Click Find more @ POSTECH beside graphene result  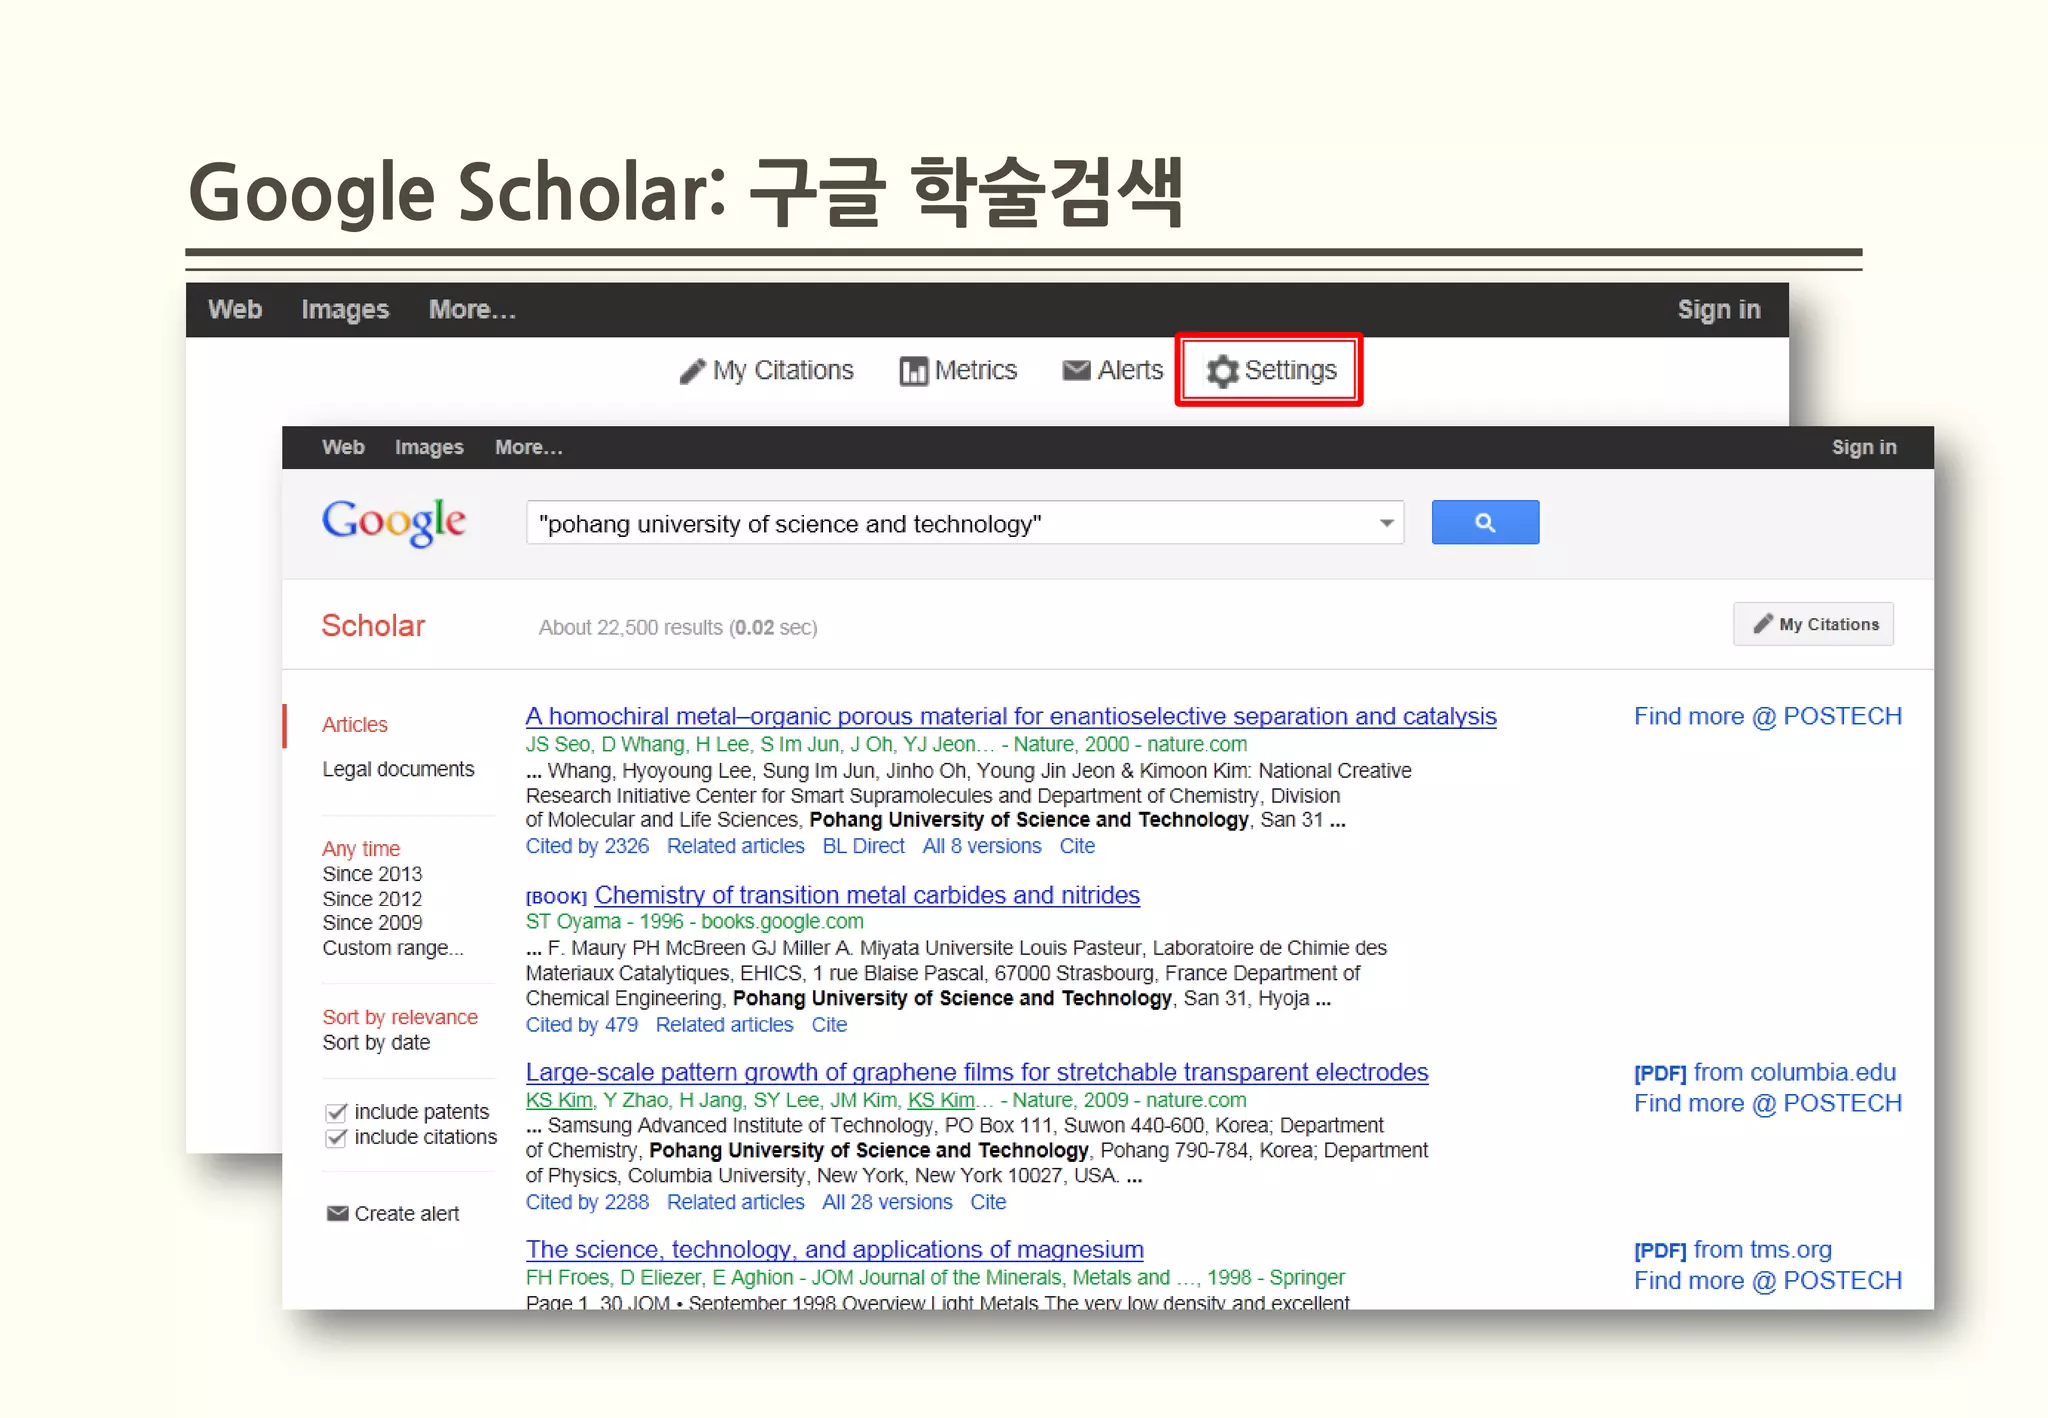pyautogui.click(x=1768, y=1103)
